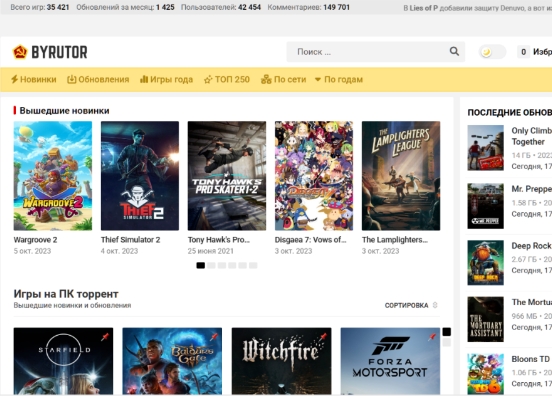
Task: Click the star icon beside ТОП 250
Action: tap(208, 80)
